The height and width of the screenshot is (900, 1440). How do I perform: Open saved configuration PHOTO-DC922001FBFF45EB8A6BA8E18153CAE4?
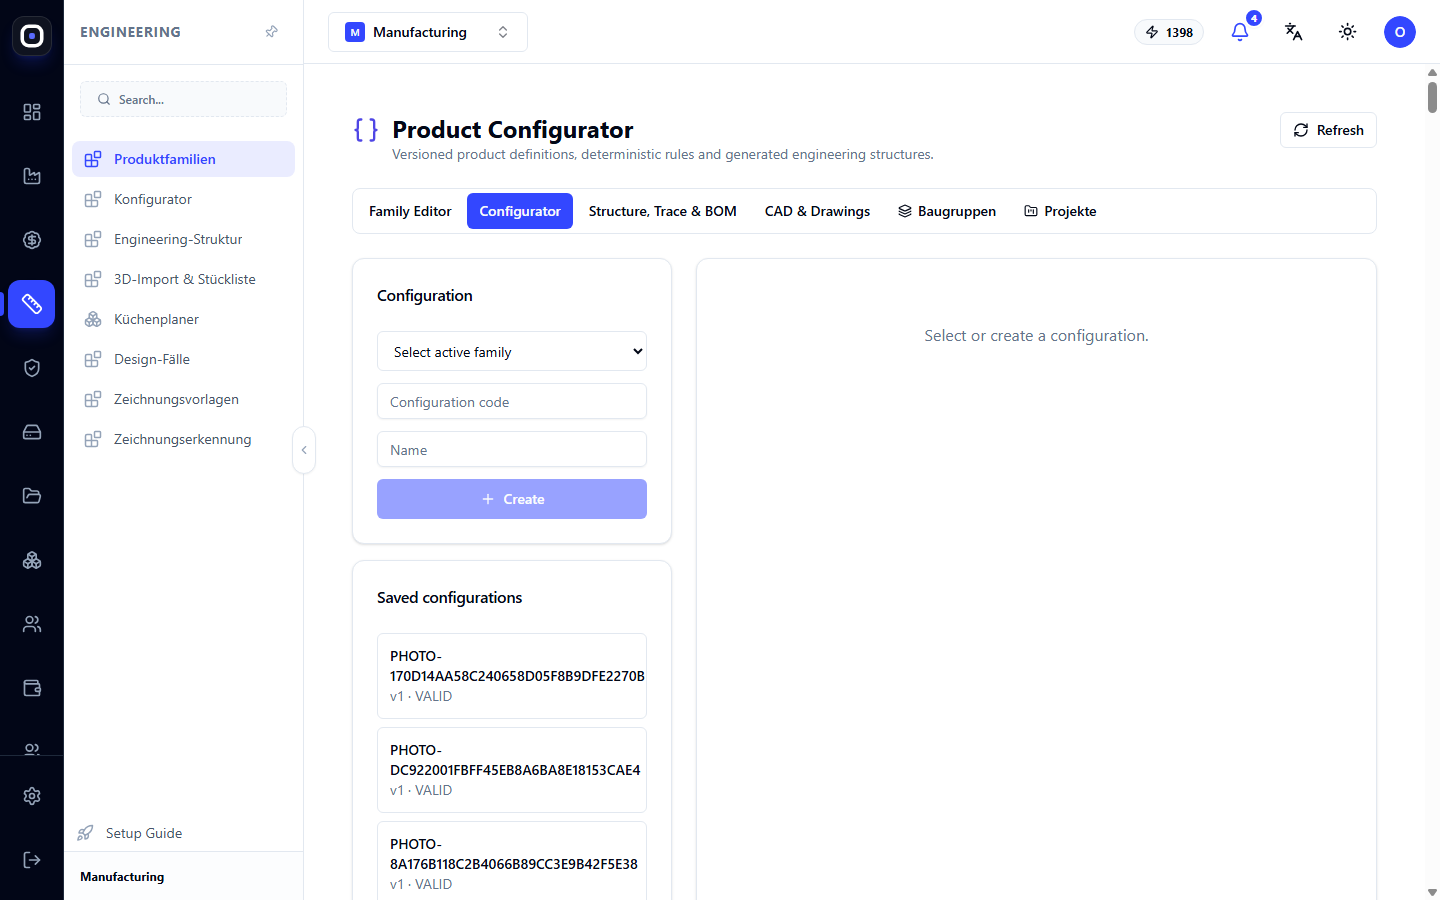(512, 770)
